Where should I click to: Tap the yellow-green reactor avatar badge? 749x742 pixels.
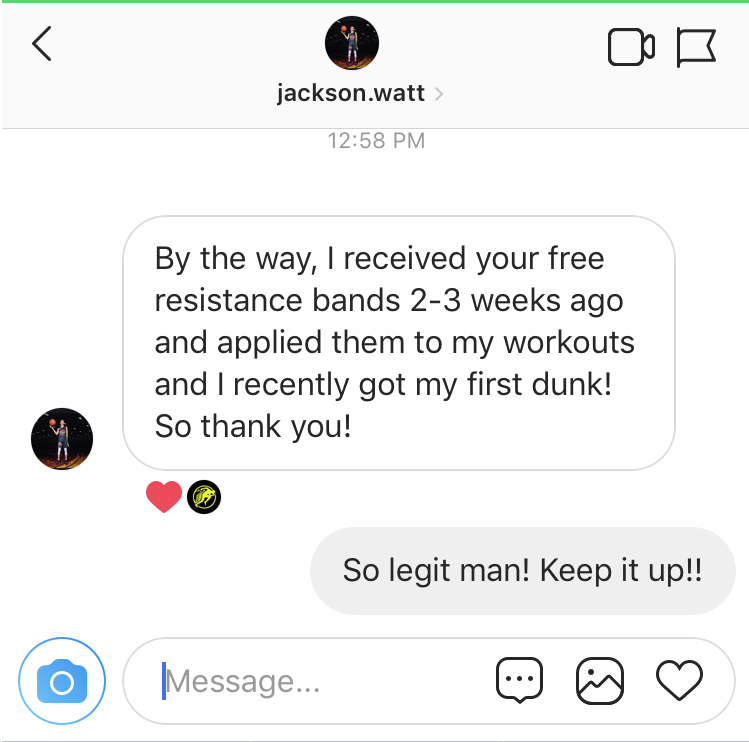tap(204, 497)
